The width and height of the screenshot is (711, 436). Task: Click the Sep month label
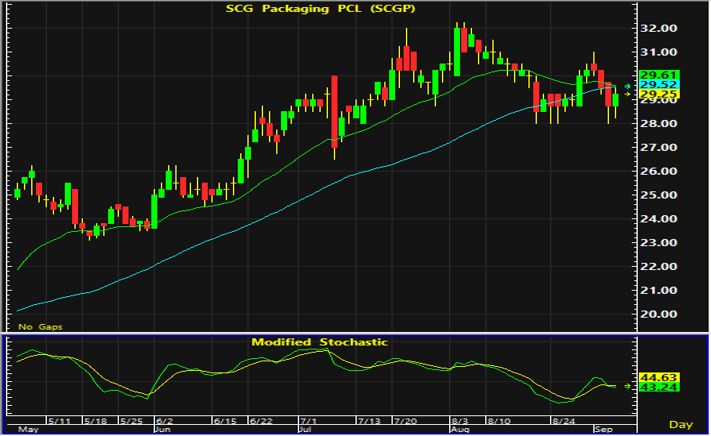(604, 429)
